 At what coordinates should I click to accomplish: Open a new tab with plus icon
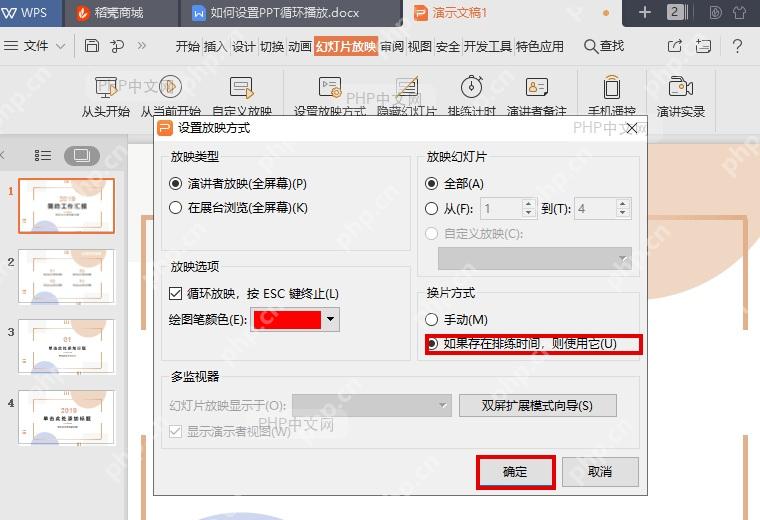645,12
